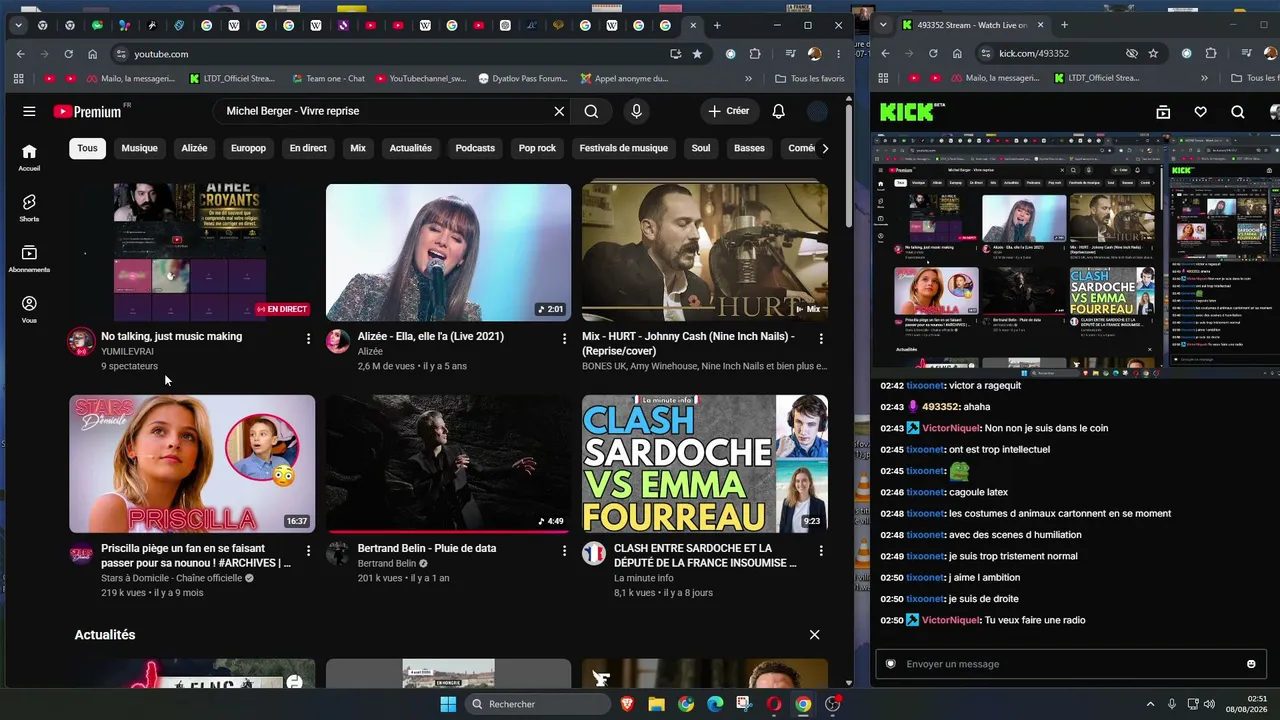Open emoji picker in Kick chat
Screen dimensions: 1280x720
point(1251,664)
